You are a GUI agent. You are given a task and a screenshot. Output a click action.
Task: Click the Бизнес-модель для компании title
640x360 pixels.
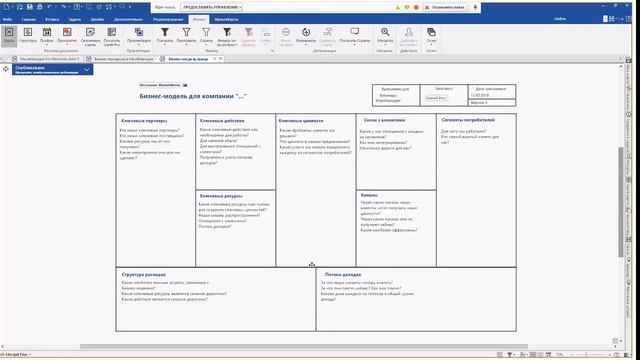tap(193, 96)
